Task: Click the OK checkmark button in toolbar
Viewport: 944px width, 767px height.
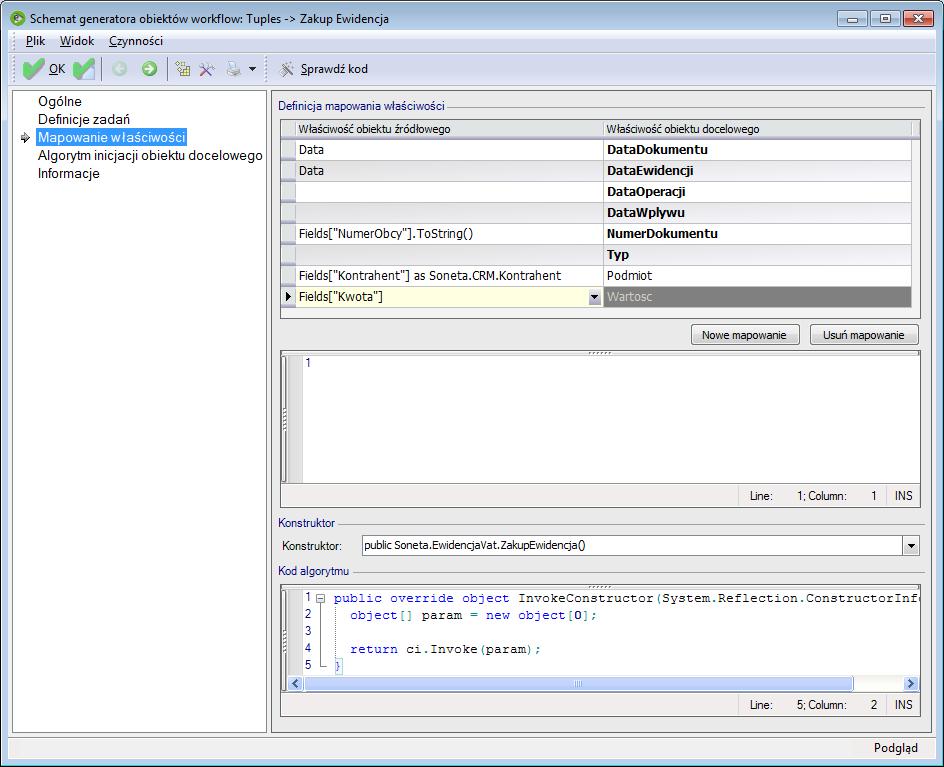Action: (x=43, y=69)
